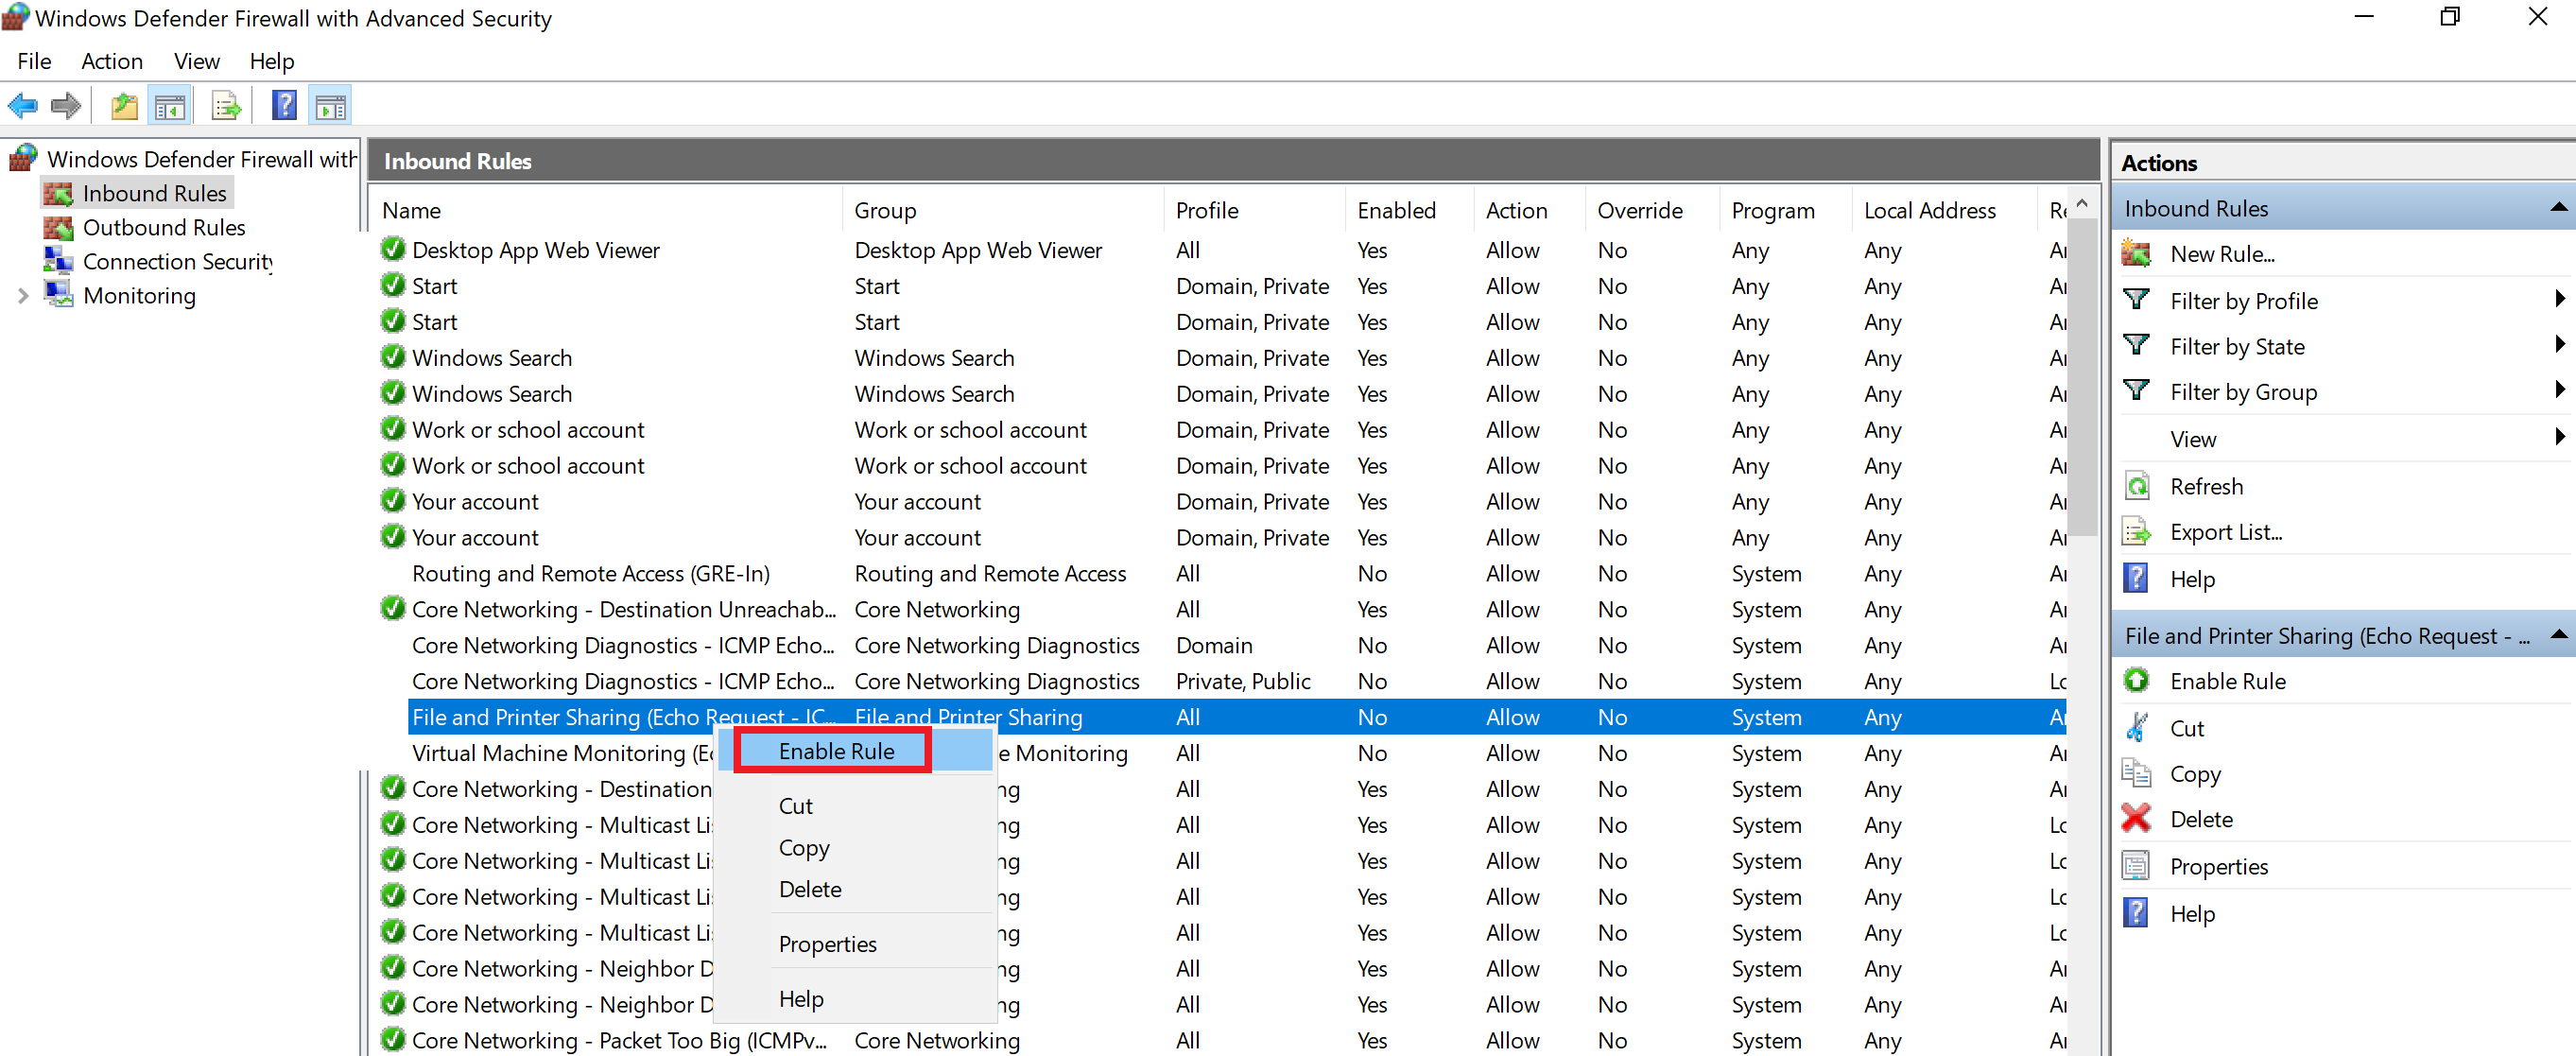Open Help from the toolbar question mark
Screen dimensions: 2576x1056
(284, 106)
